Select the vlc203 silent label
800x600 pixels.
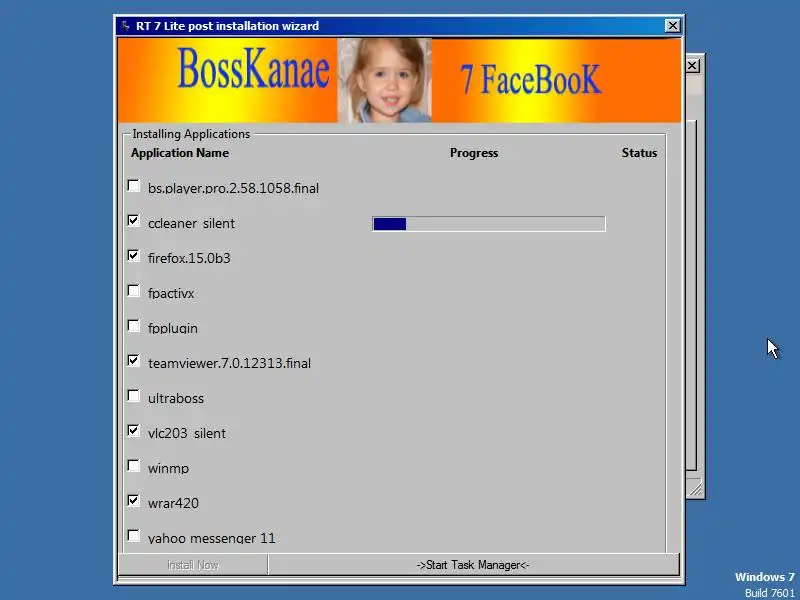[187, 433]
